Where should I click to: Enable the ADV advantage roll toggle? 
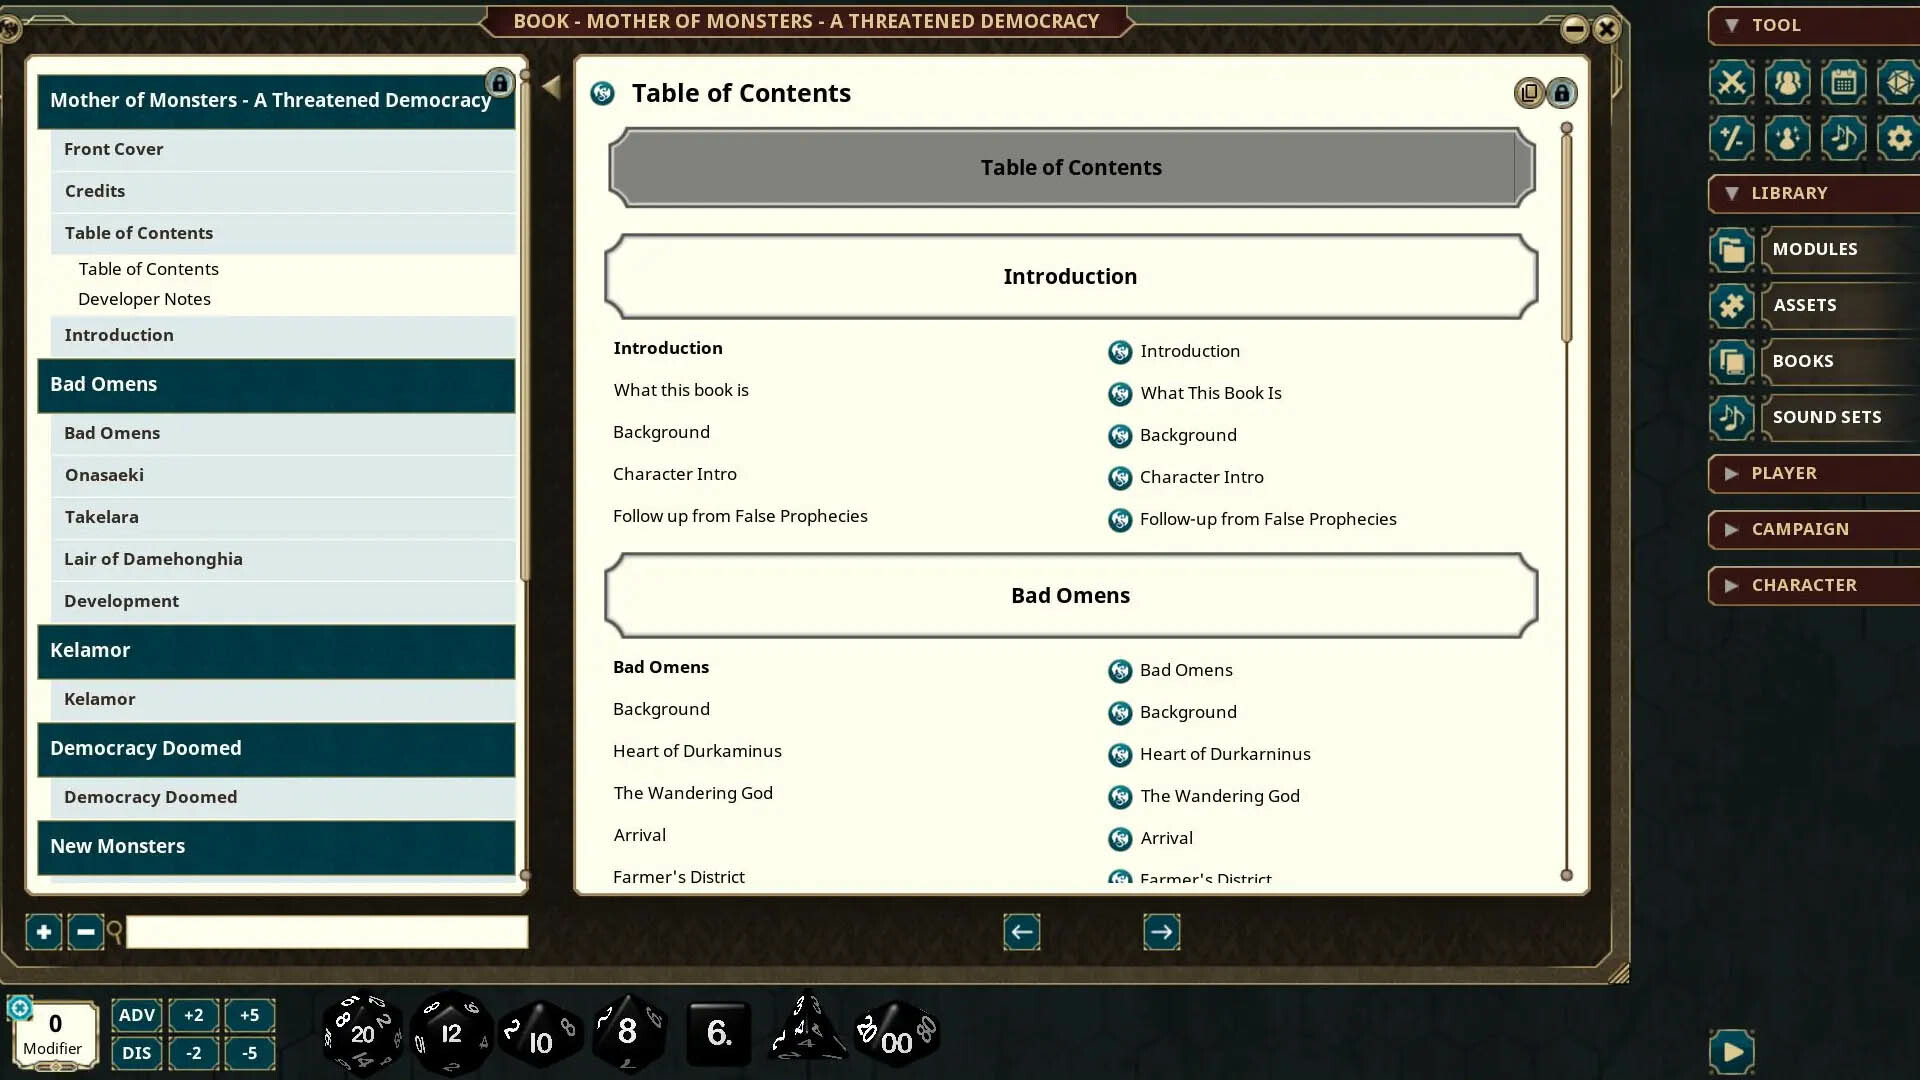(x=137, y=1015)
